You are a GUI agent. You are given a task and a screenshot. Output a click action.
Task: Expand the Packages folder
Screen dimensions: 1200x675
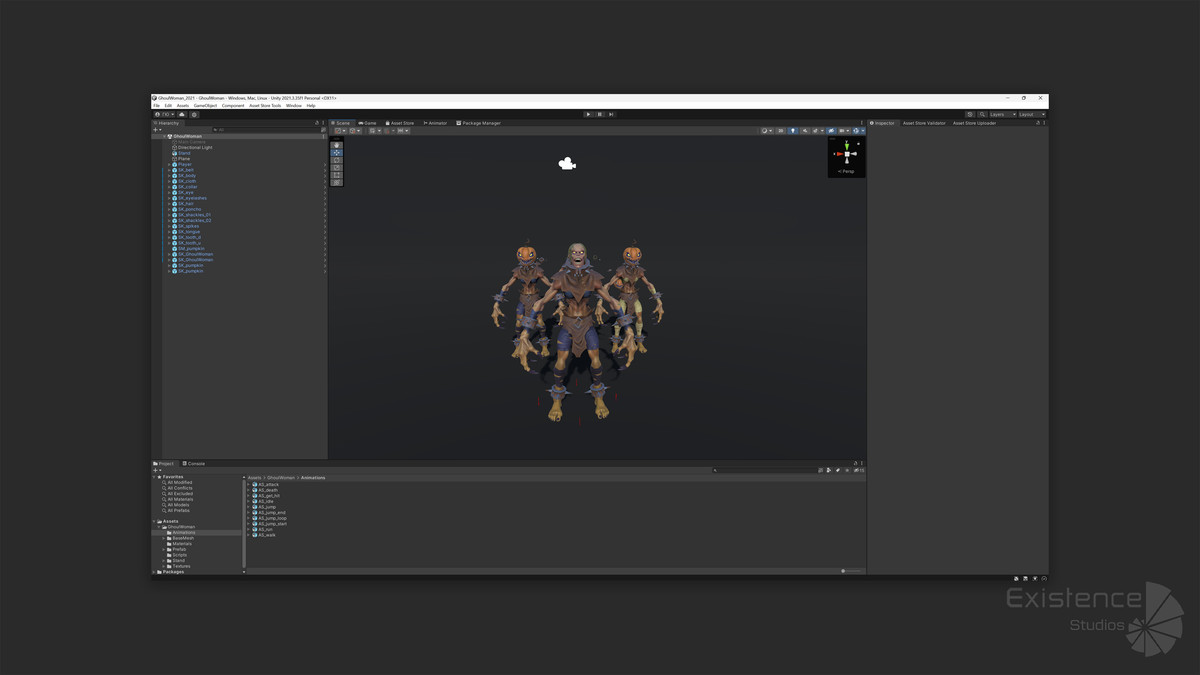154,572
